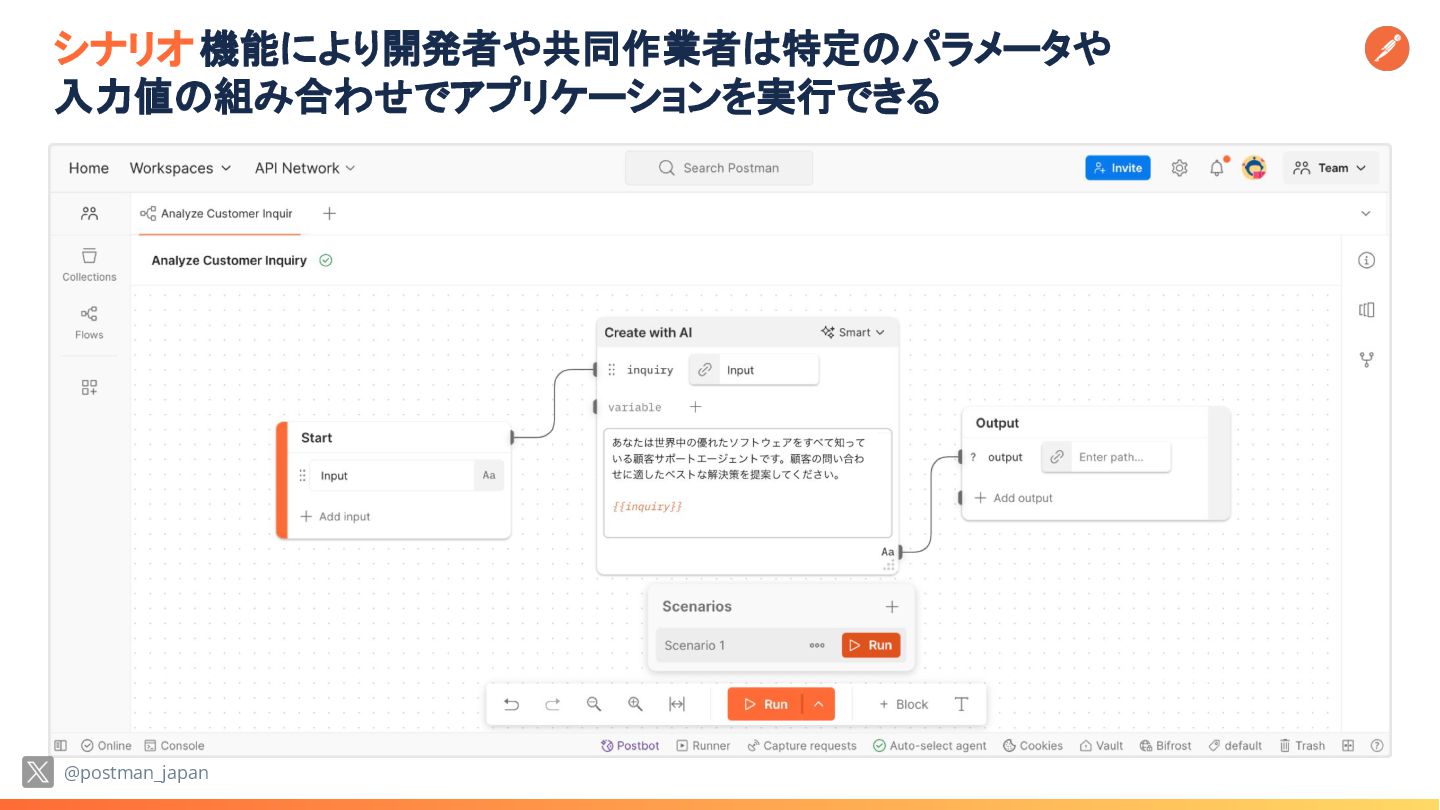Open the API Network dropdown
Viewport: 1440px width, 810px height.
(x=305, y=168)
